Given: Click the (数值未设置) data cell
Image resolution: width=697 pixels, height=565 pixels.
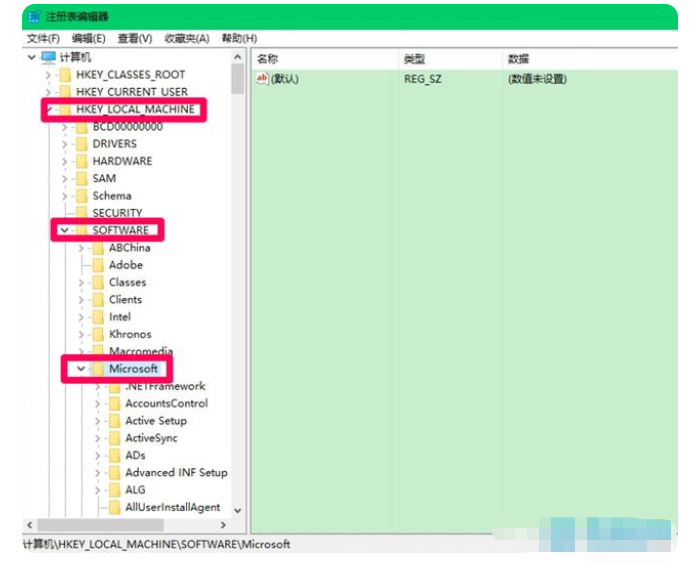Looking at the screenshot, I should 537,79.
